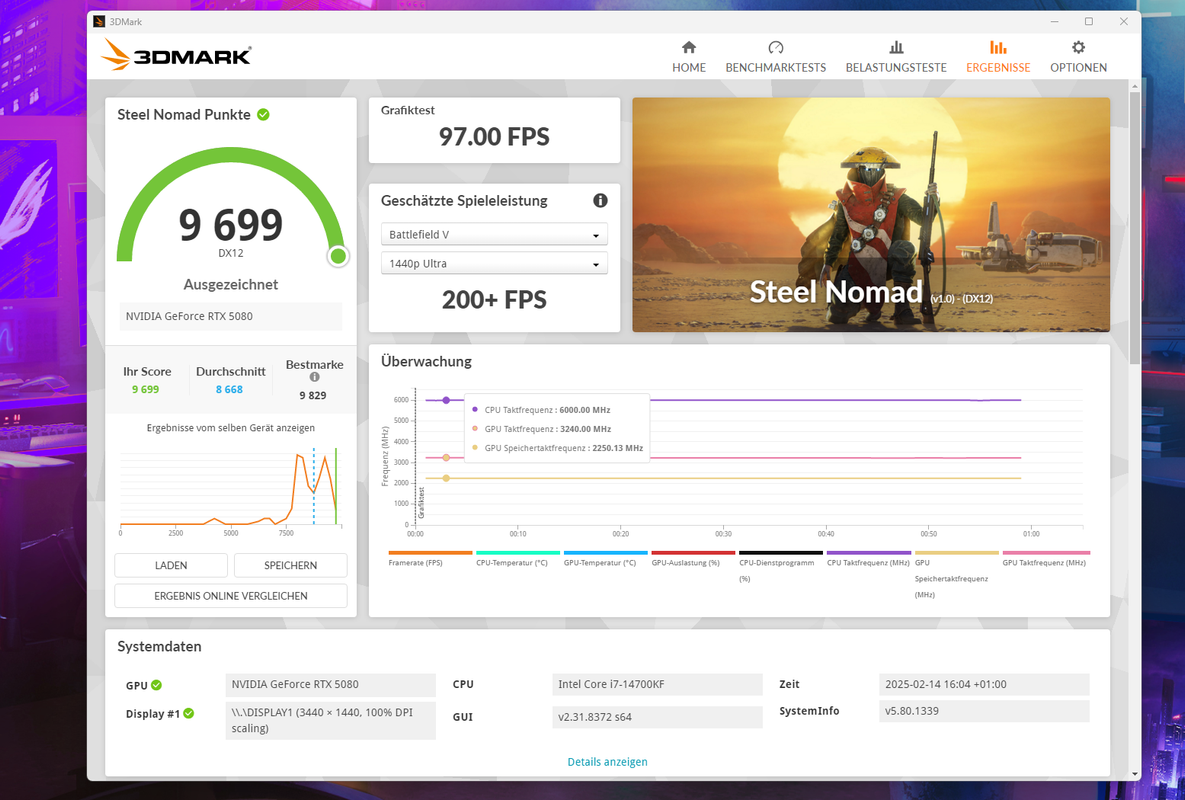Toggle CPU-Dienstprogramm black legend entry

781,567
